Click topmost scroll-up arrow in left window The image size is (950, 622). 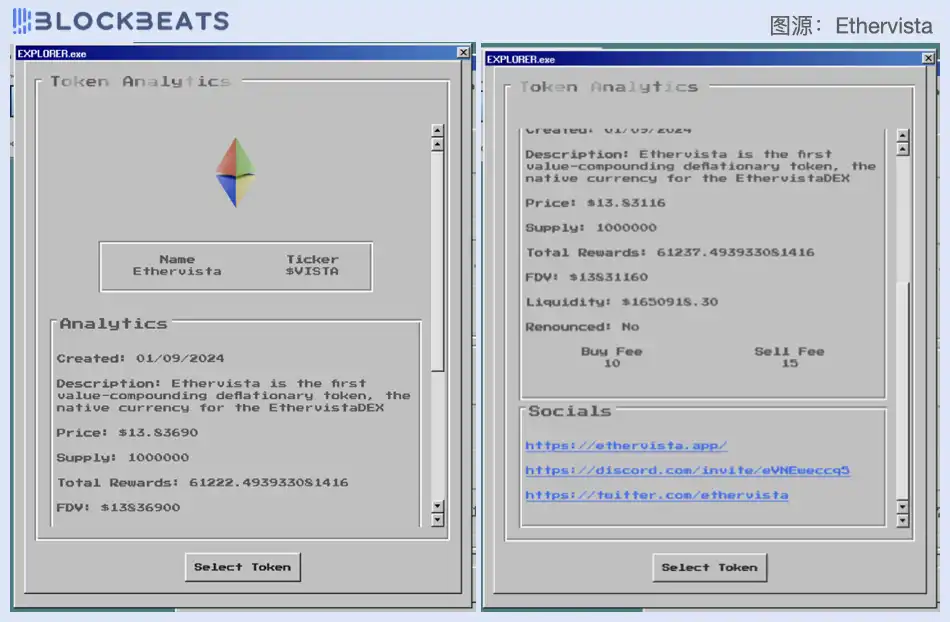(x=437, y=130)
